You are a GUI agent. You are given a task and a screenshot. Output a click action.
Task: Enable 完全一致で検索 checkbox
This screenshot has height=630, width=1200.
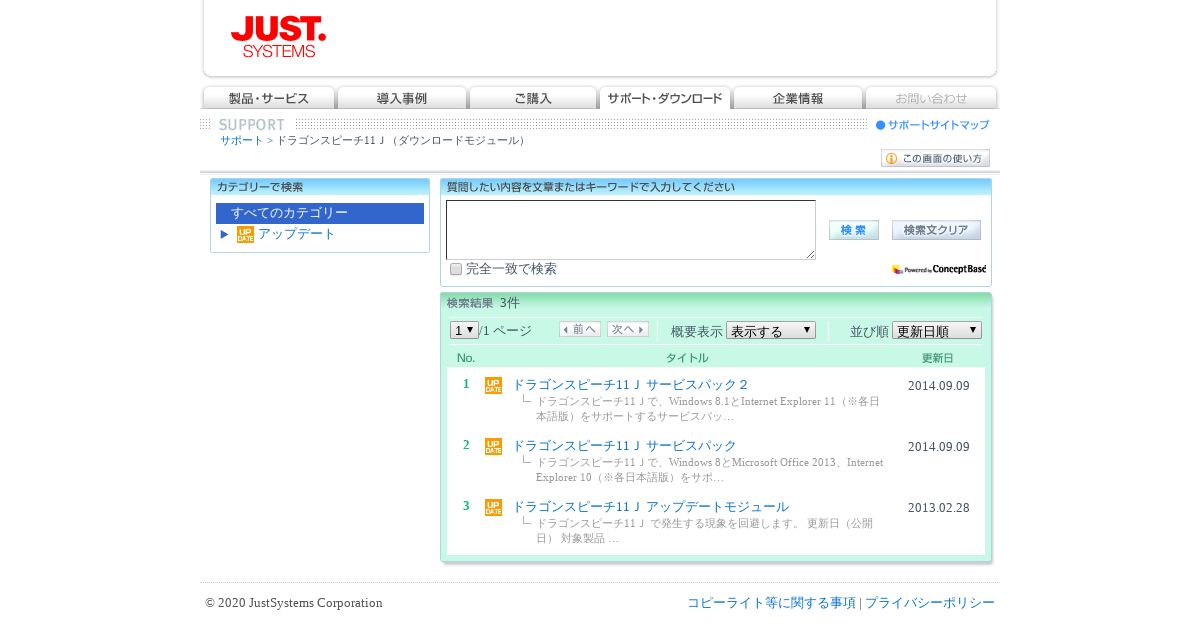pos(456,269)
